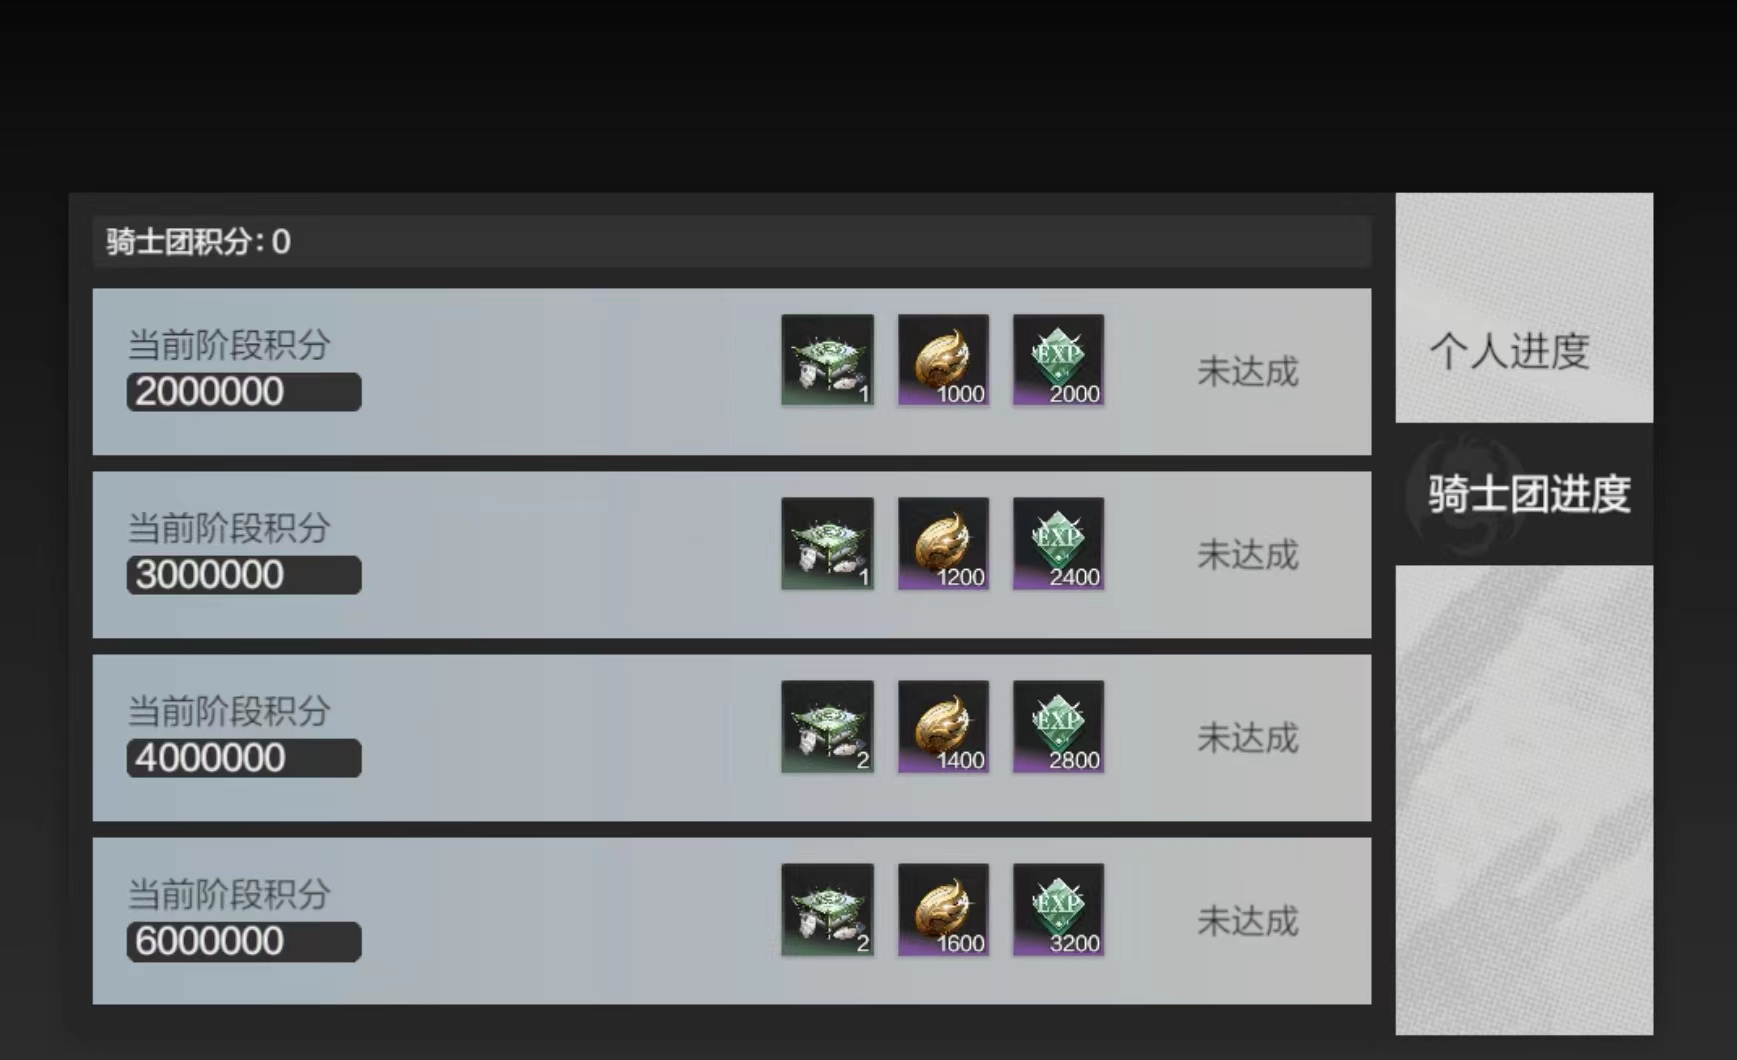This screenshot has height=1060, width=1737.
Task: Click 未达成 status for 2000000 tier
Action: point(1247,372)
